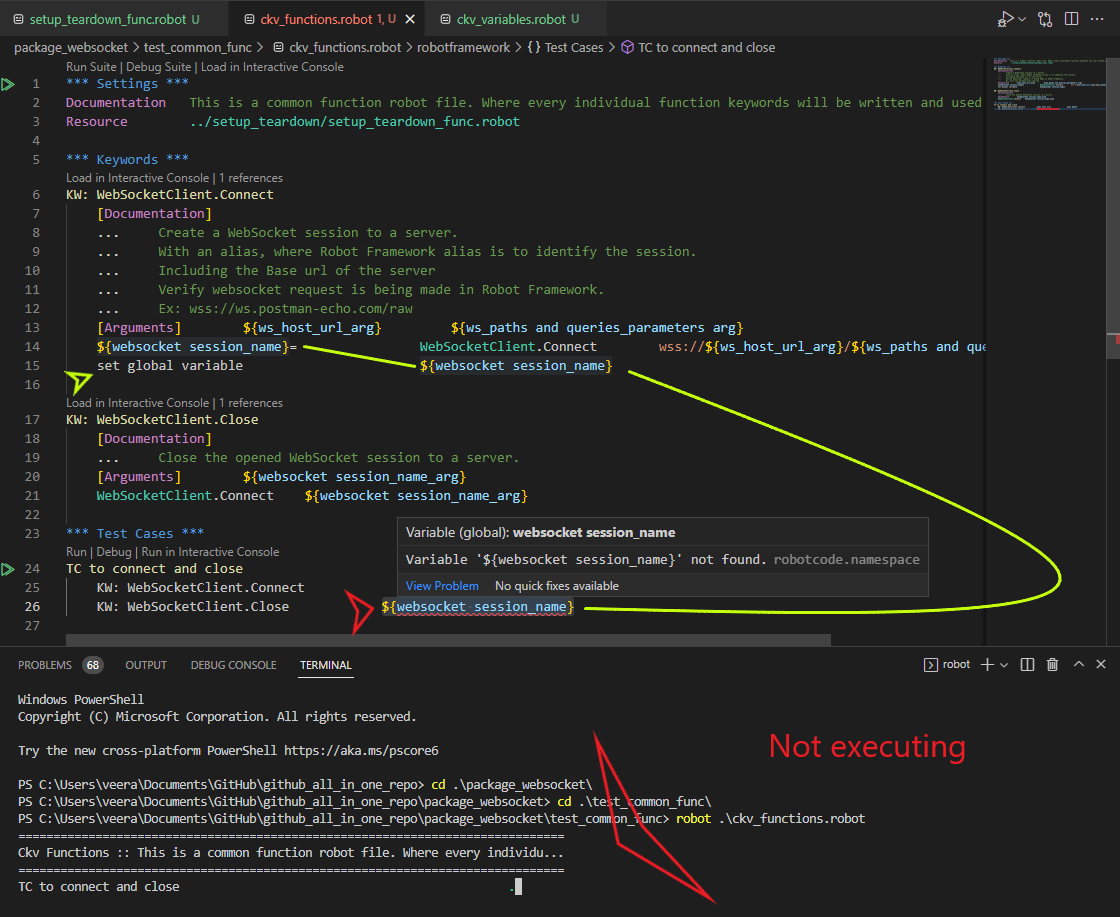The image size is (1120, 917).
Task: Open the terminal profile selector chevron
Action: pyautogui.click(x=1004, y=663)
